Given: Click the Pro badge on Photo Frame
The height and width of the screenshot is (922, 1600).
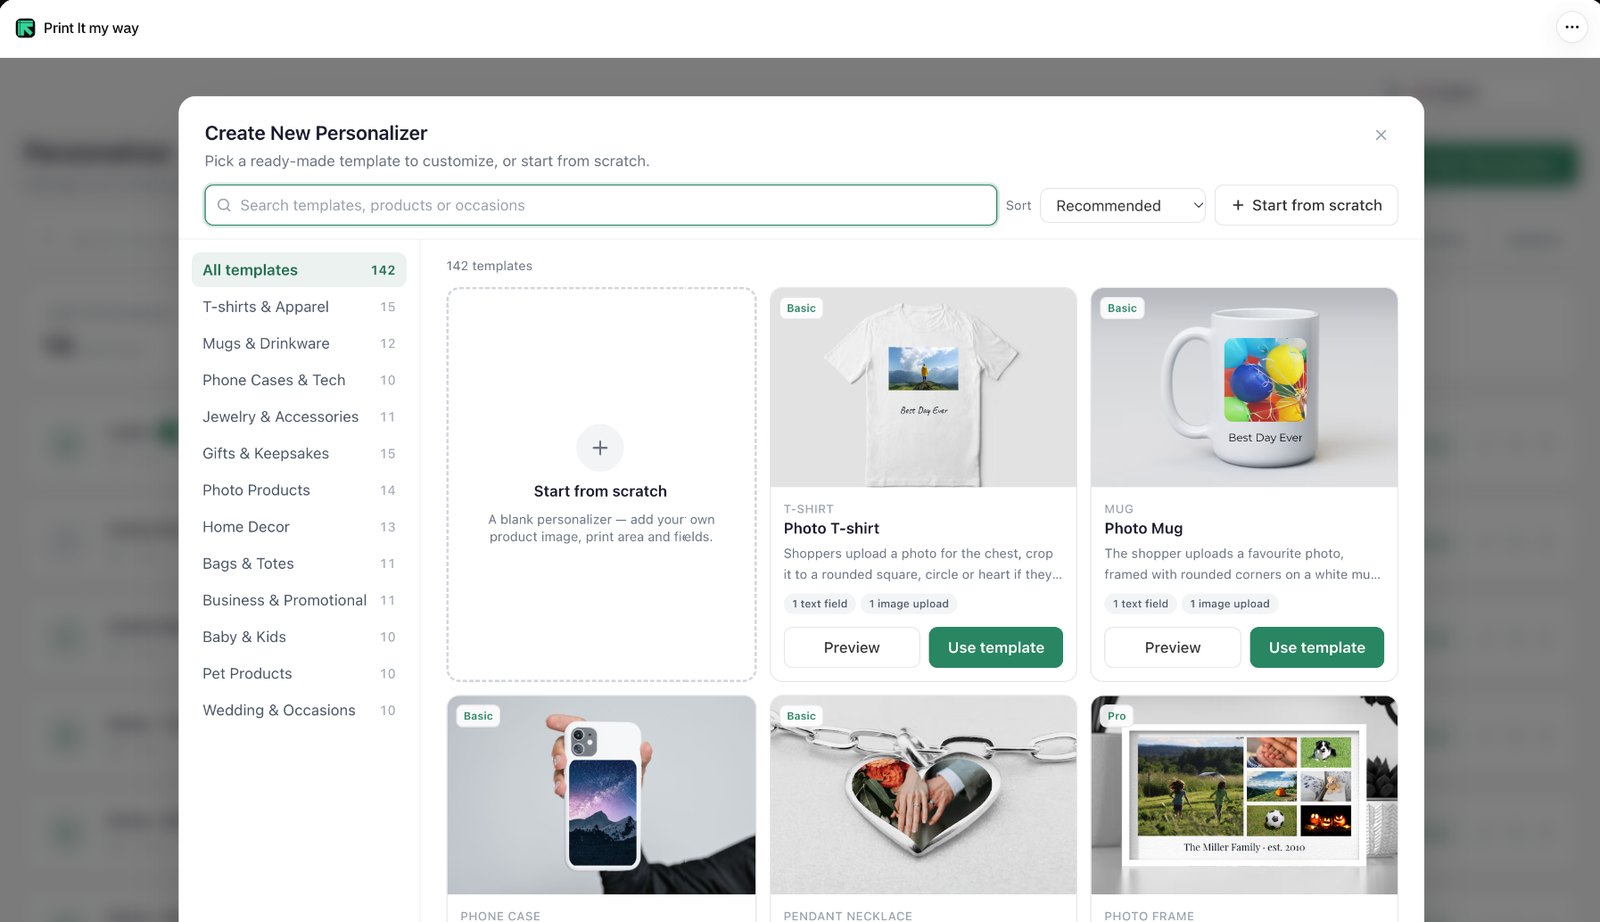Looking at the screenshot, I should [1117, 716].
